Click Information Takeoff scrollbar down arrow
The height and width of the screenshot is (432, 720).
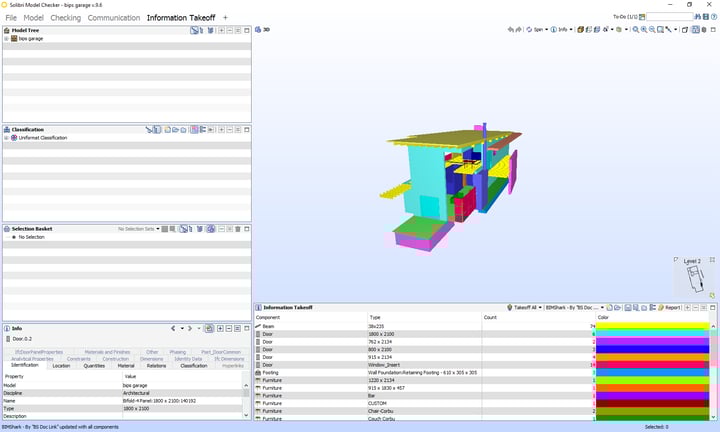pos(713,417)
